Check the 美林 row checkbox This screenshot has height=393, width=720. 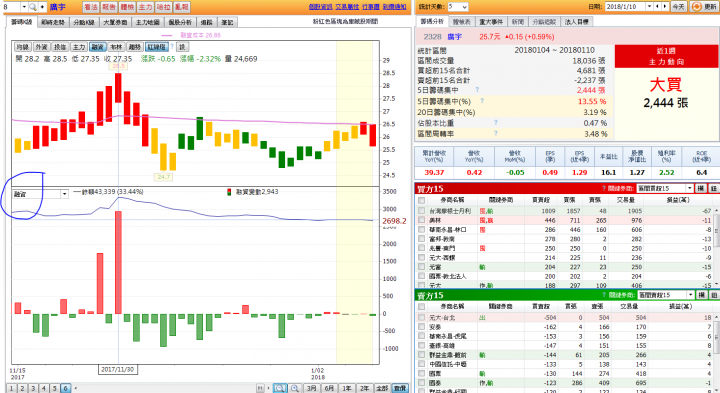pos(422,220)
